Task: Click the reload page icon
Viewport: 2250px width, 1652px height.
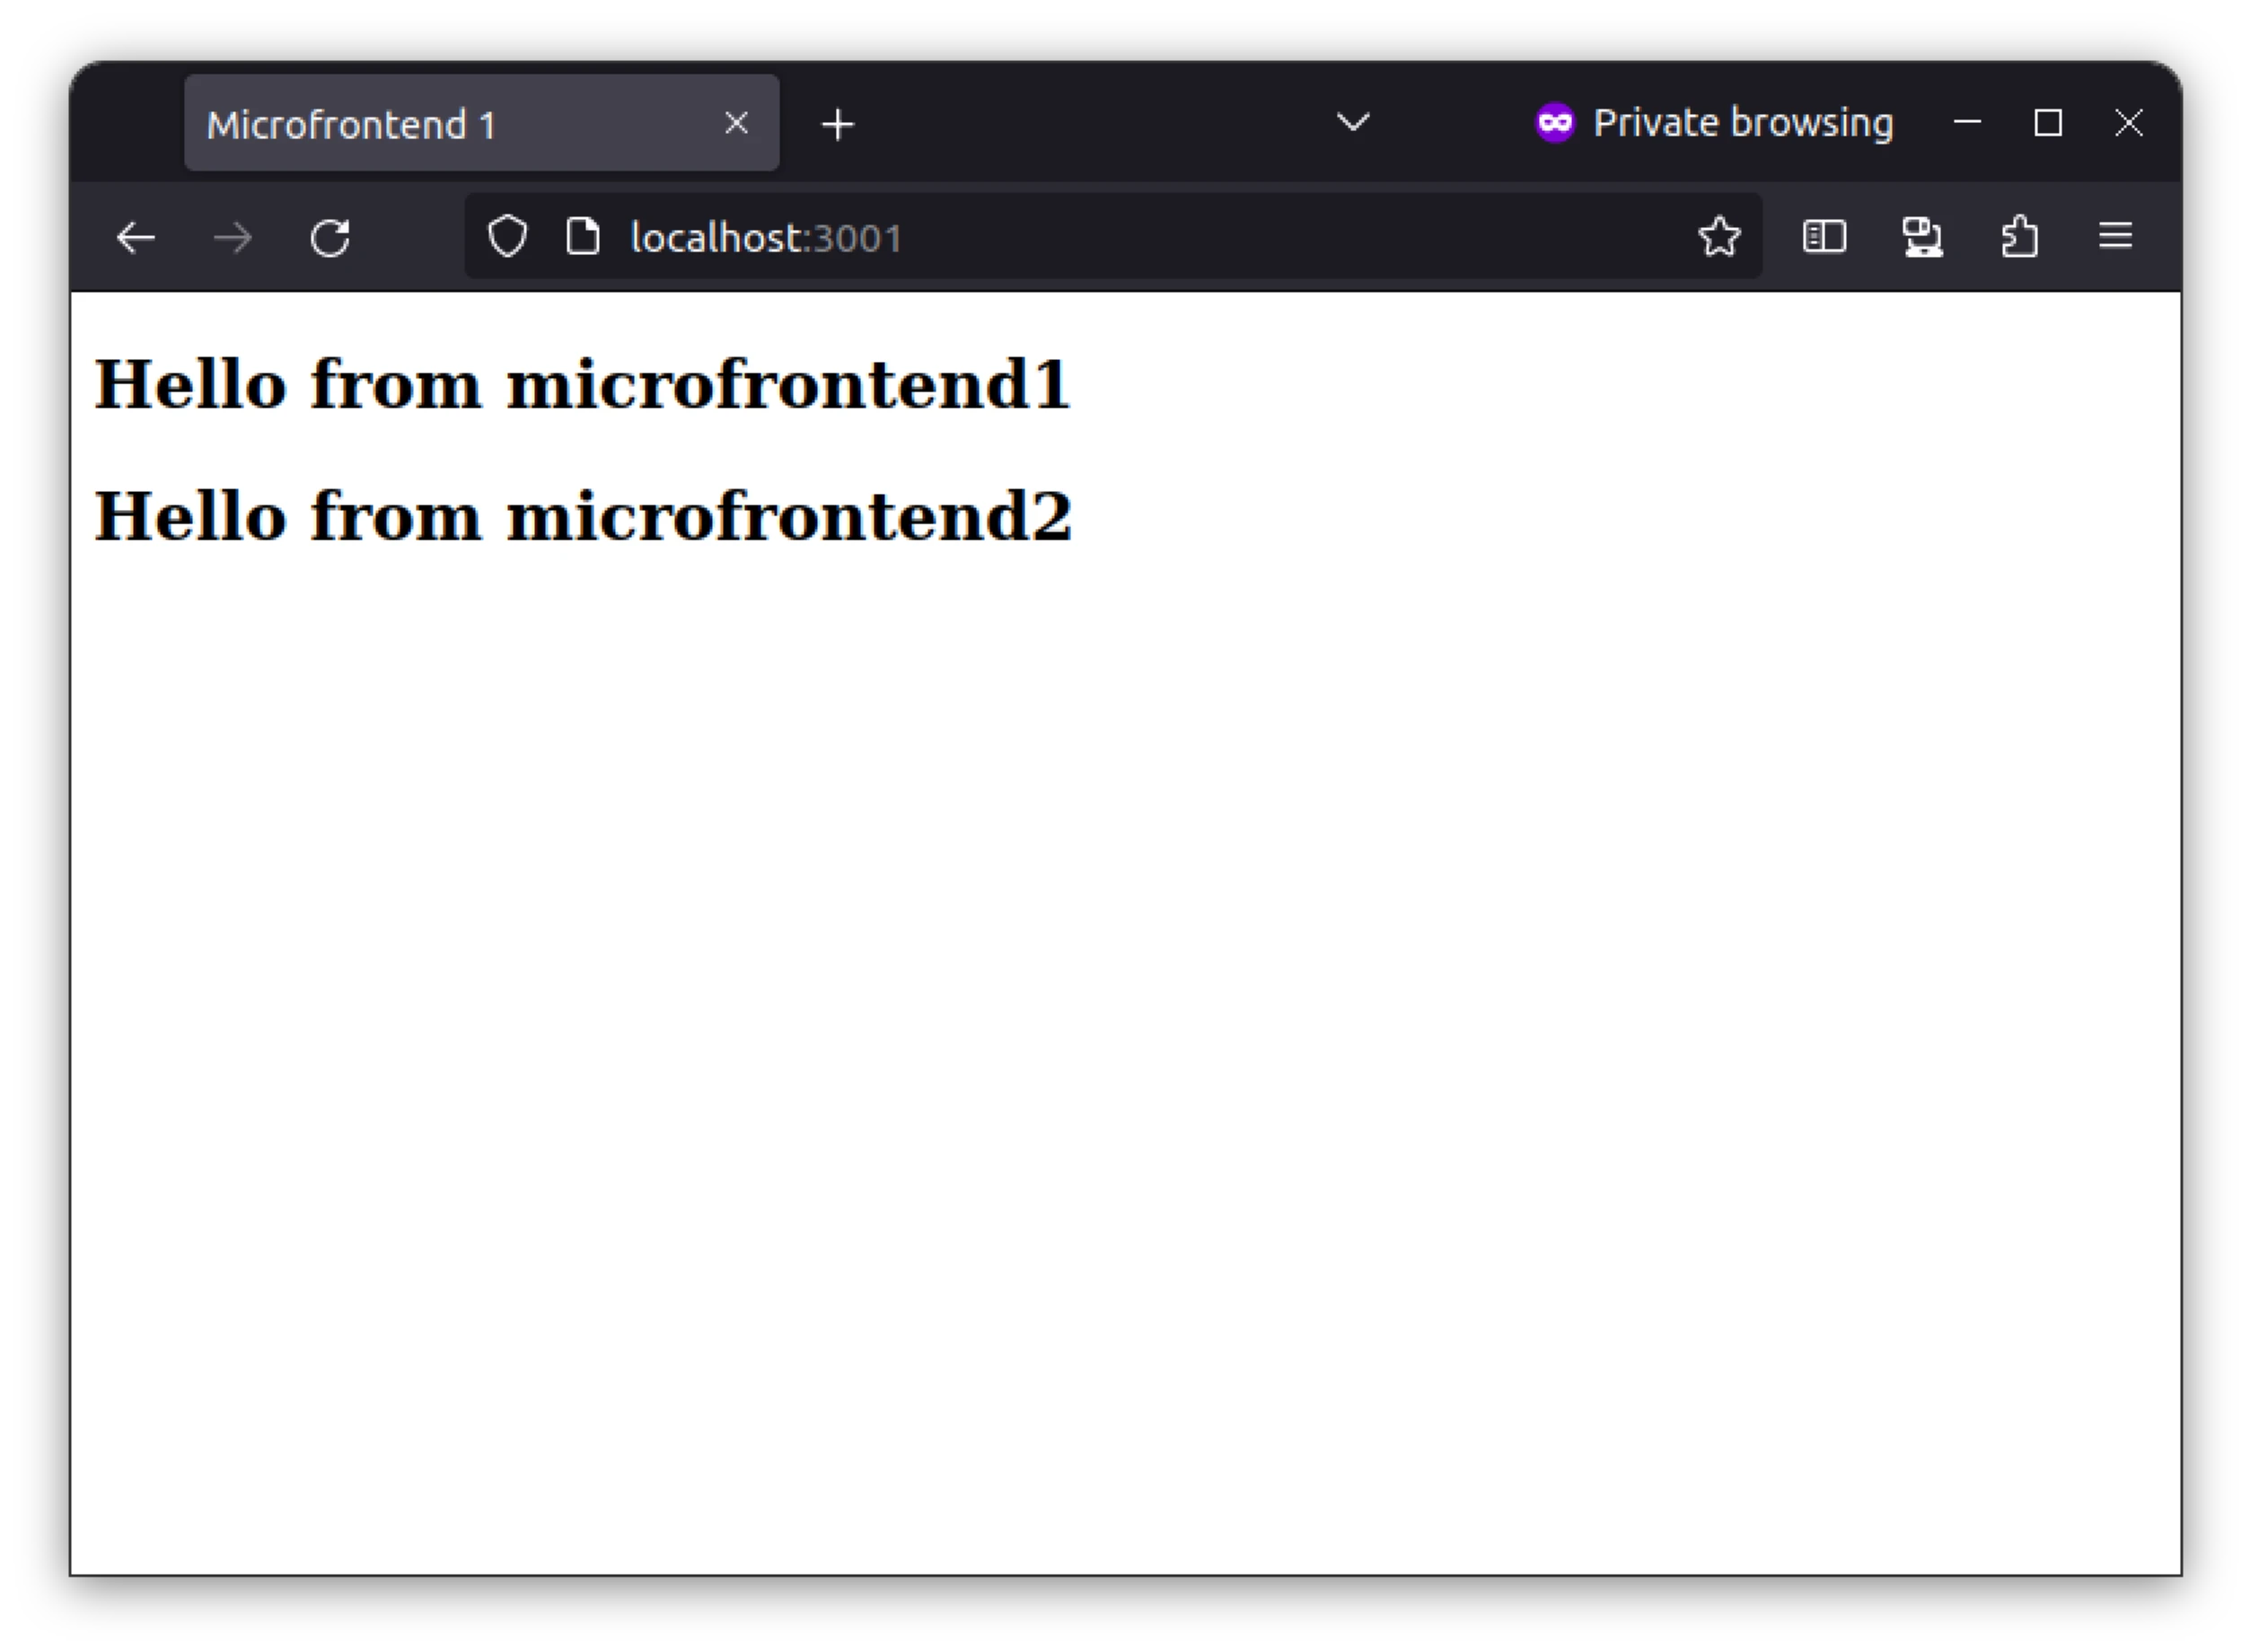Action: 332,238
